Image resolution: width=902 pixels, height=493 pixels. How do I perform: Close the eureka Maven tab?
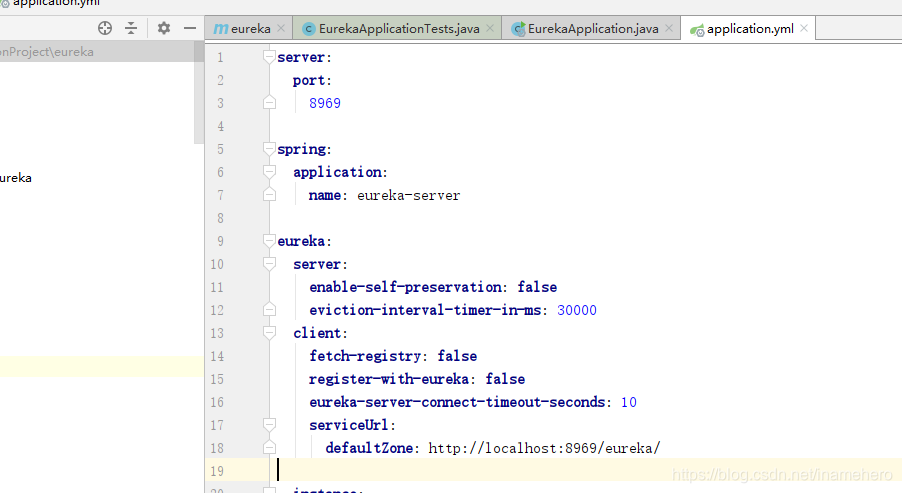281,28
